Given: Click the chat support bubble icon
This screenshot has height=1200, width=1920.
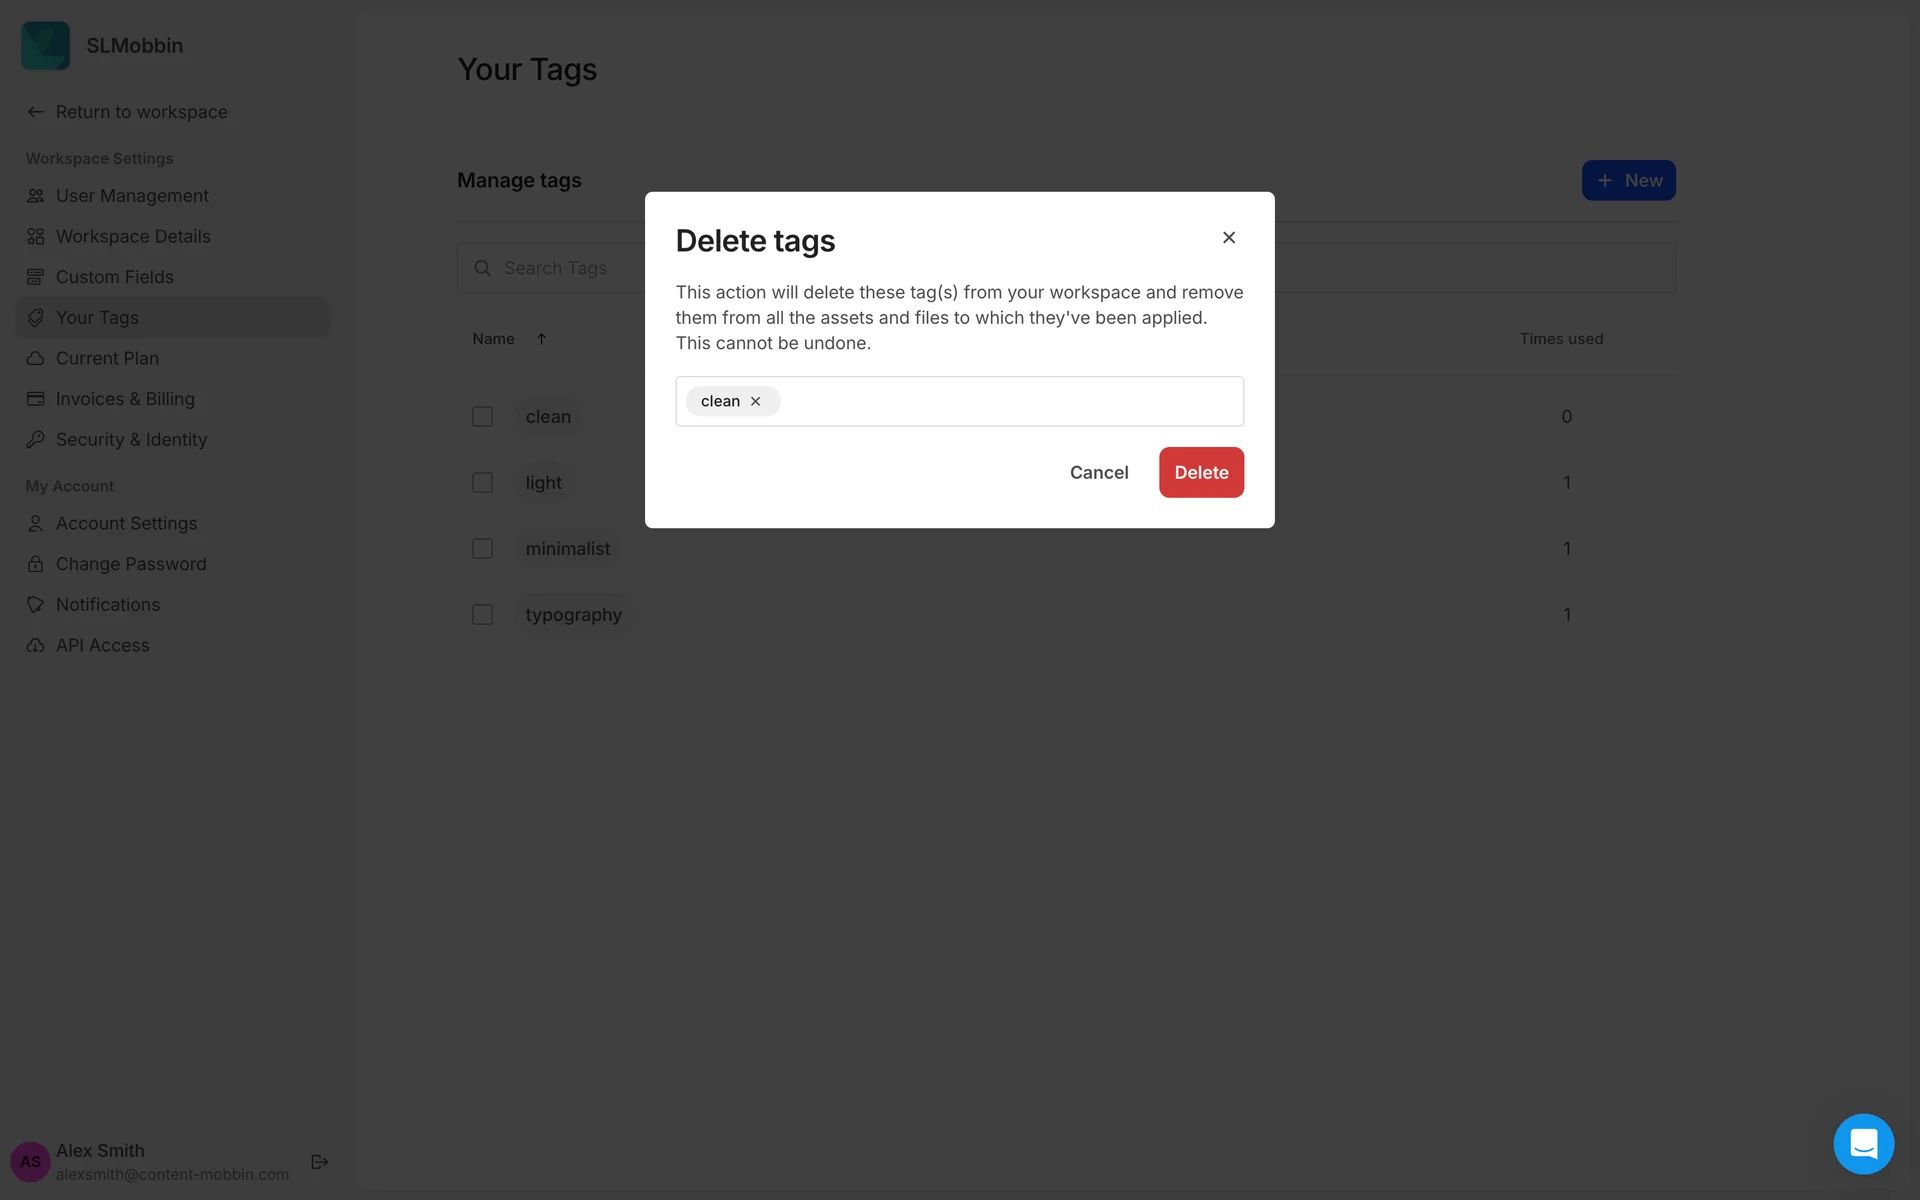Looking at the screenshot, I should tap(1863, 1143).
